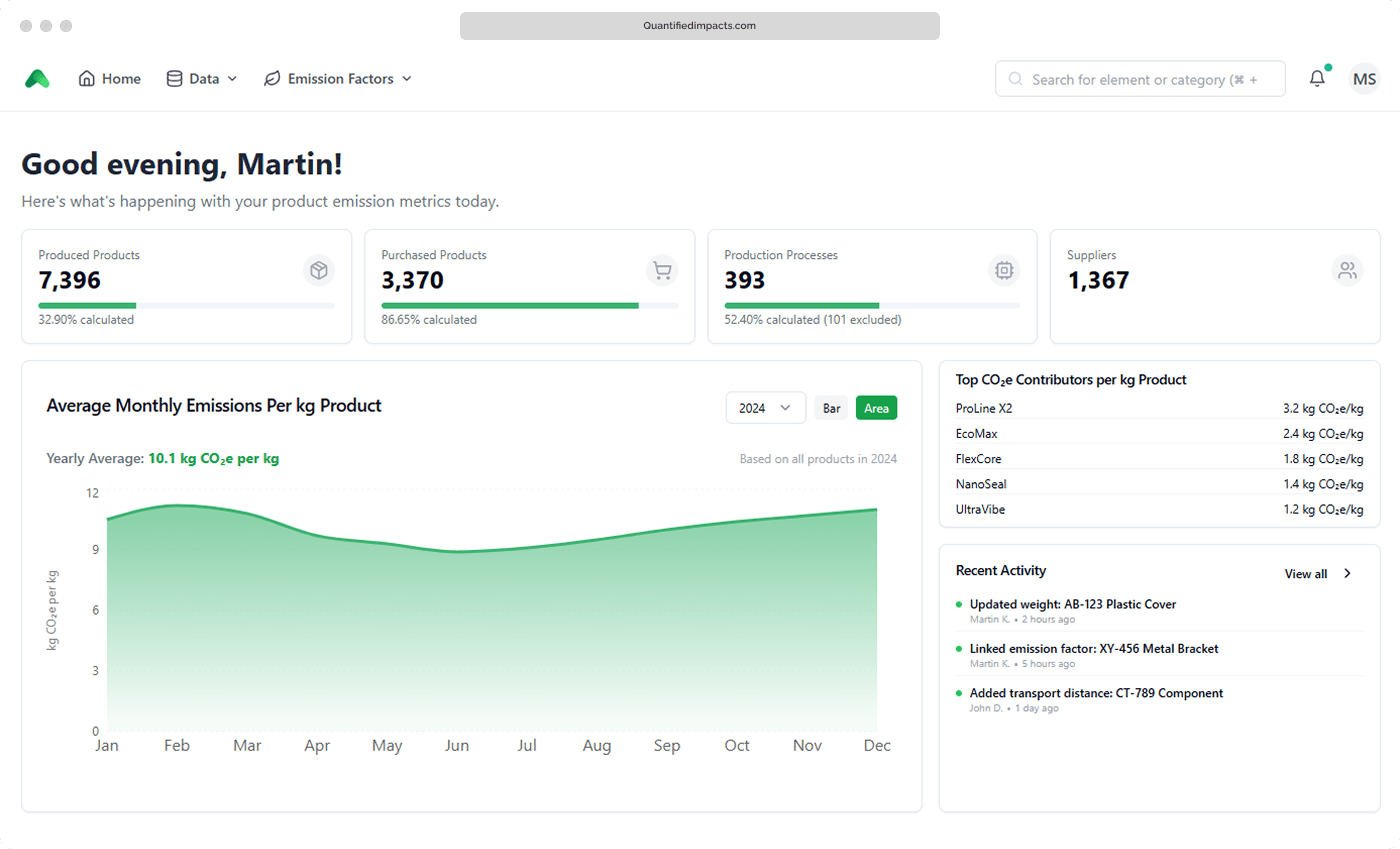Open notifications bell icon
Viewport: 1400px width, 849px height.
(x=1317, y=79)
